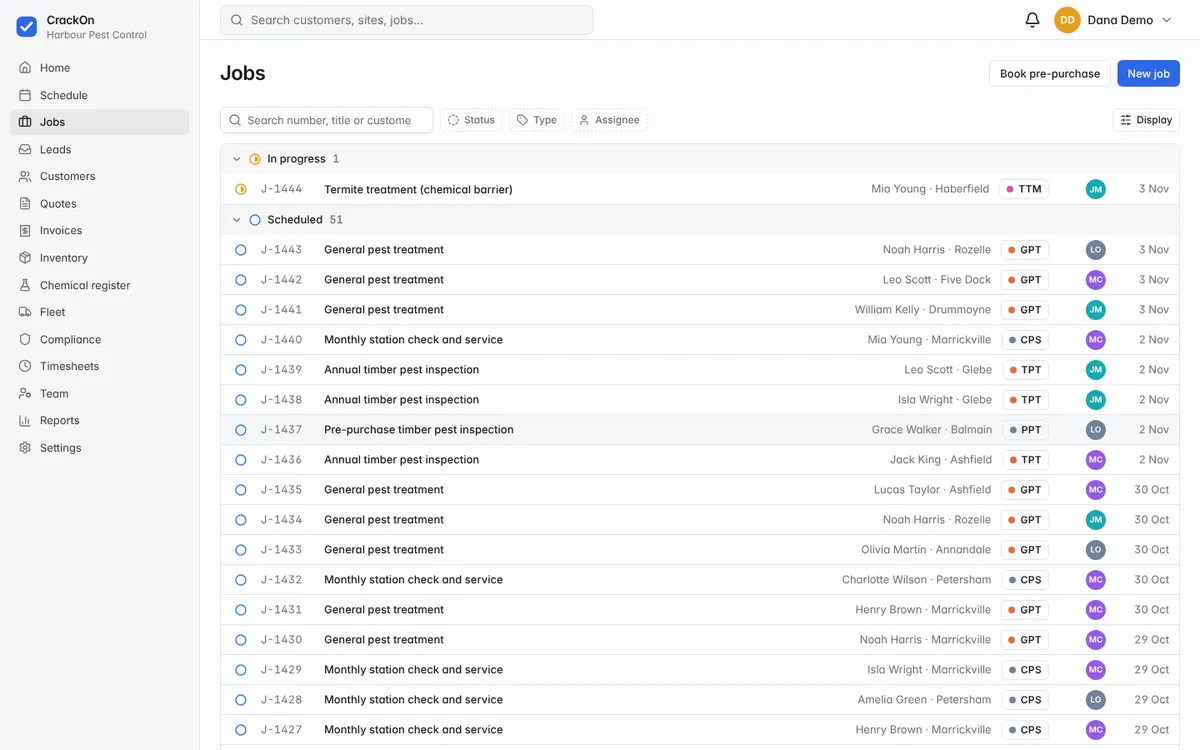Viewport: 1200px width, 750px height.
Task: Click LO assignee avatar on J-1443
Action: (x=1096, y=250)
